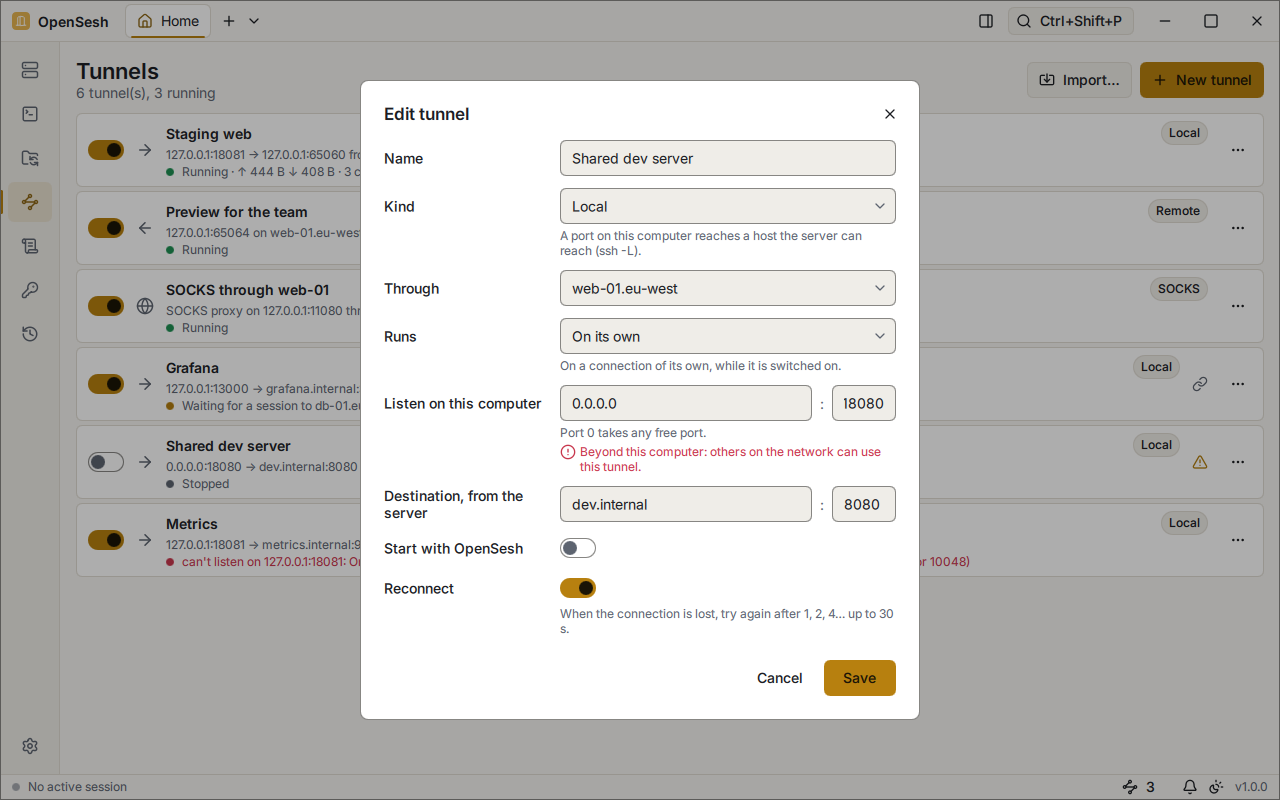
Task: Click the Local badge on Grafana row
Action: click(1156, 367)
